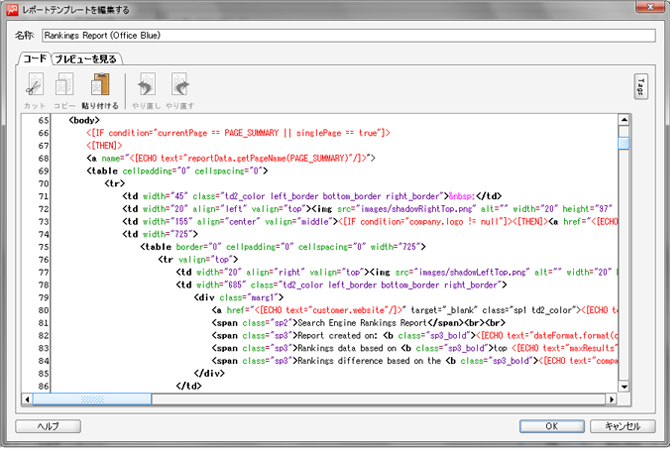Click the vertical scrollbar down arrow
The width and height of the screenshot is (670, 449).
tap(624, 387)
